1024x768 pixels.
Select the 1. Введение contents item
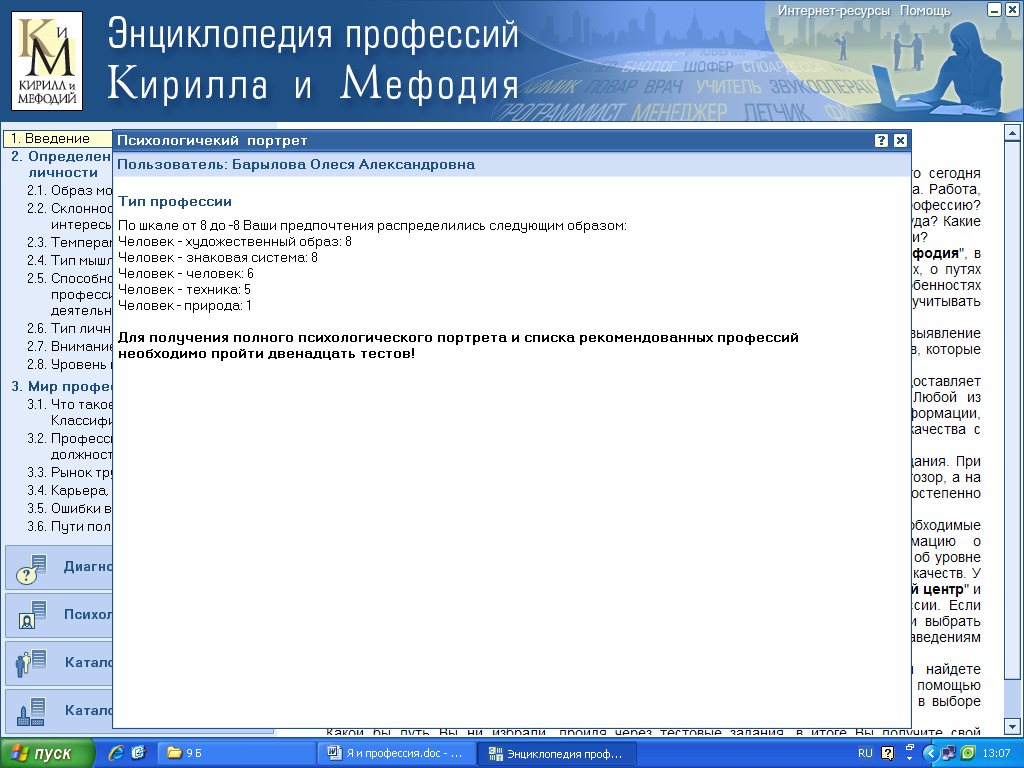(x=57, y=138)
